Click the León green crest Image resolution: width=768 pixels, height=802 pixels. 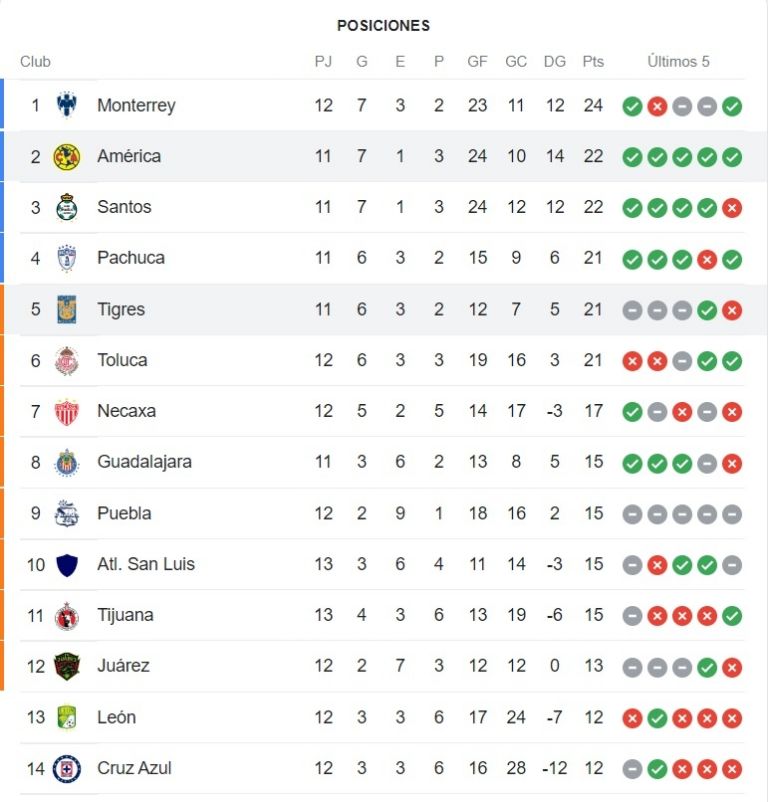[x=66, y=717]
